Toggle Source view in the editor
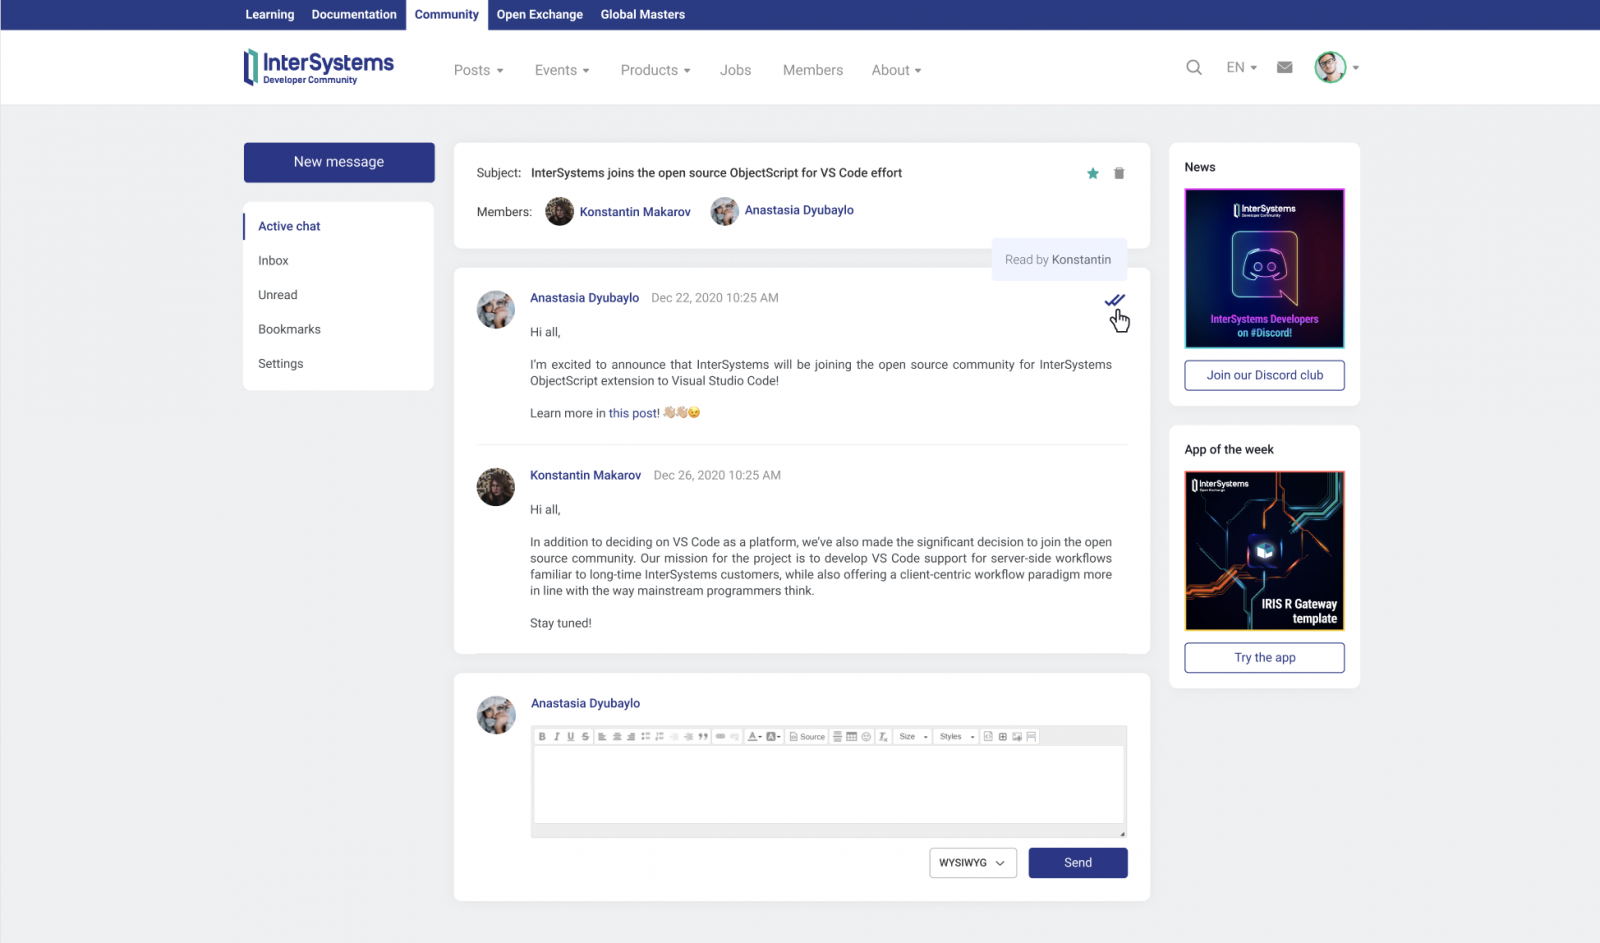Viewport: 1600px width, 943px height. [x=807, y=737]
